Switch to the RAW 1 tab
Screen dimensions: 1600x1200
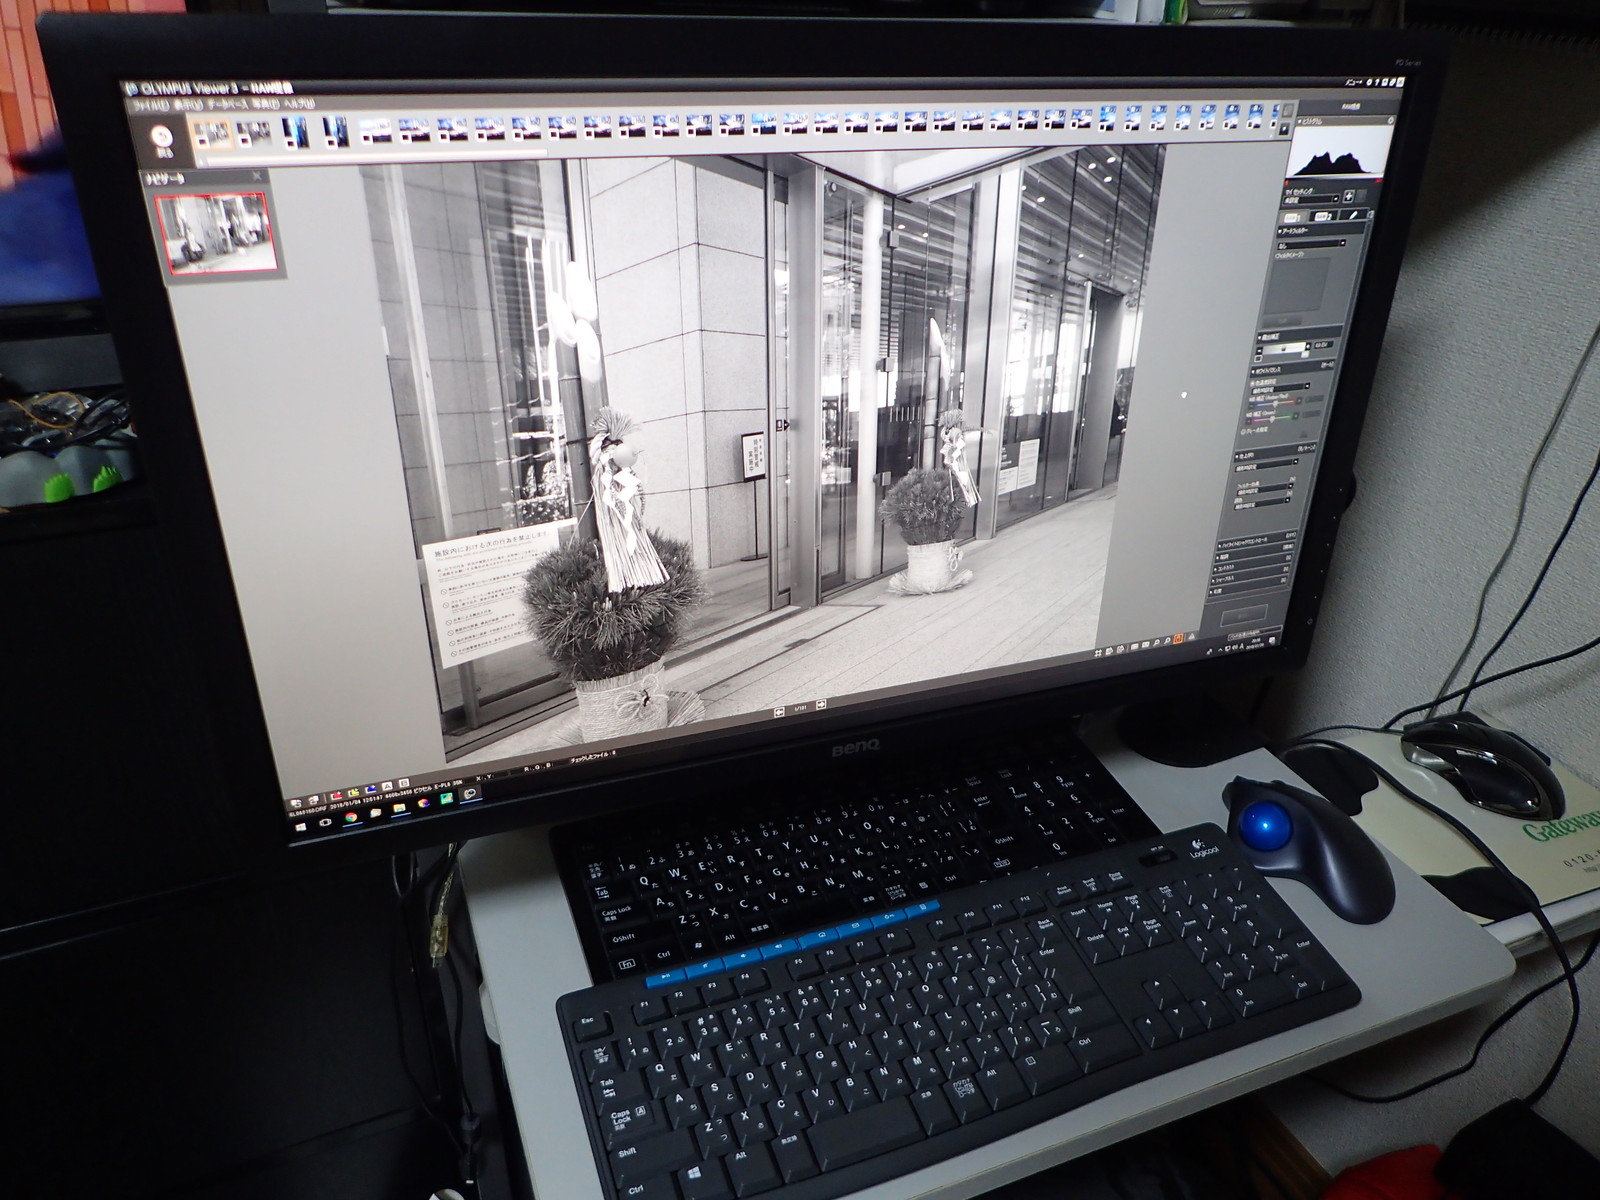pyautogui.click(x=1291, y=216)
